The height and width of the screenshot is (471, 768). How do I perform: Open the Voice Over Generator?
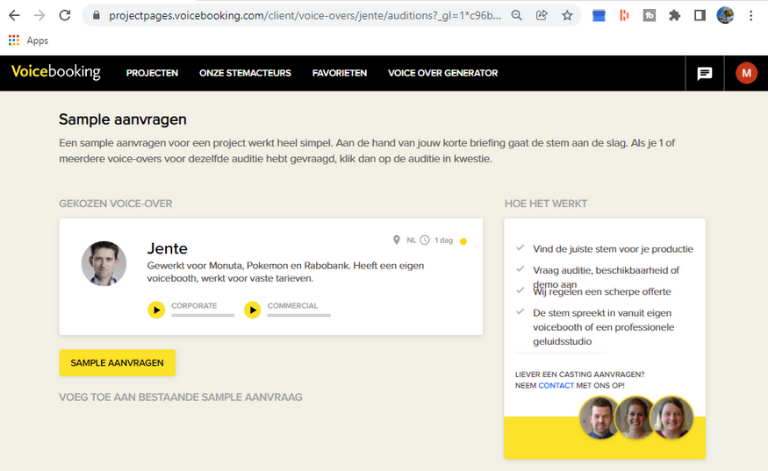[x=443, y=73]
